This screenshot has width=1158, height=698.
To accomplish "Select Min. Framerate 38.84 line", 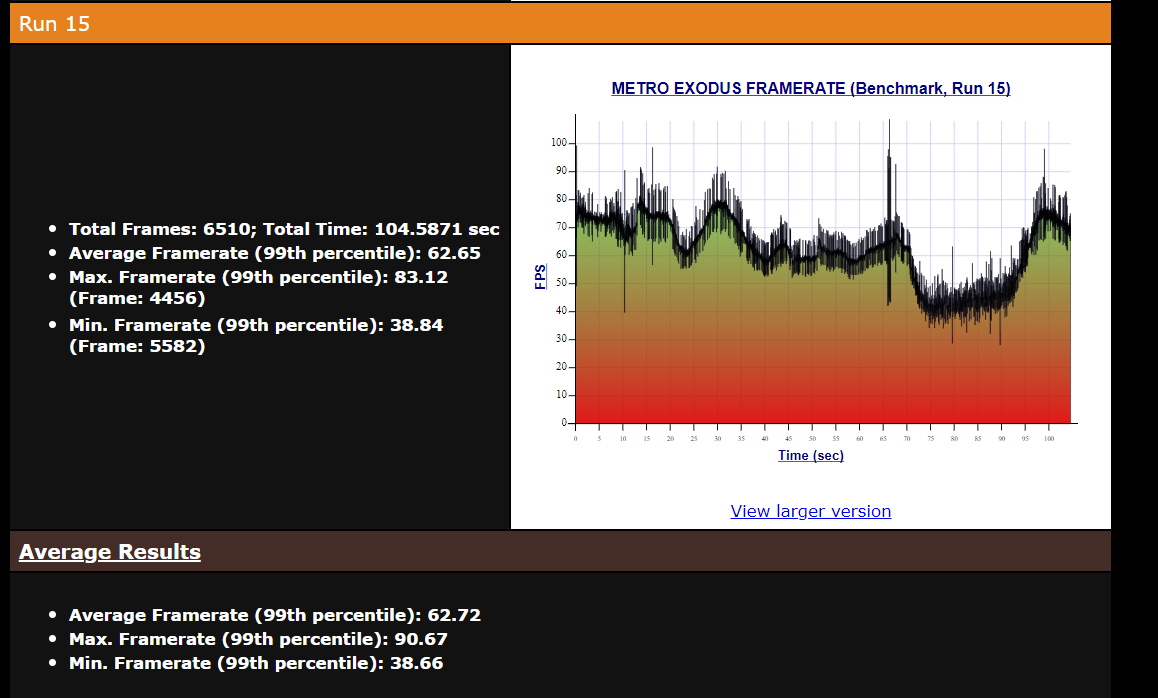I will click(x=256, y=325).
